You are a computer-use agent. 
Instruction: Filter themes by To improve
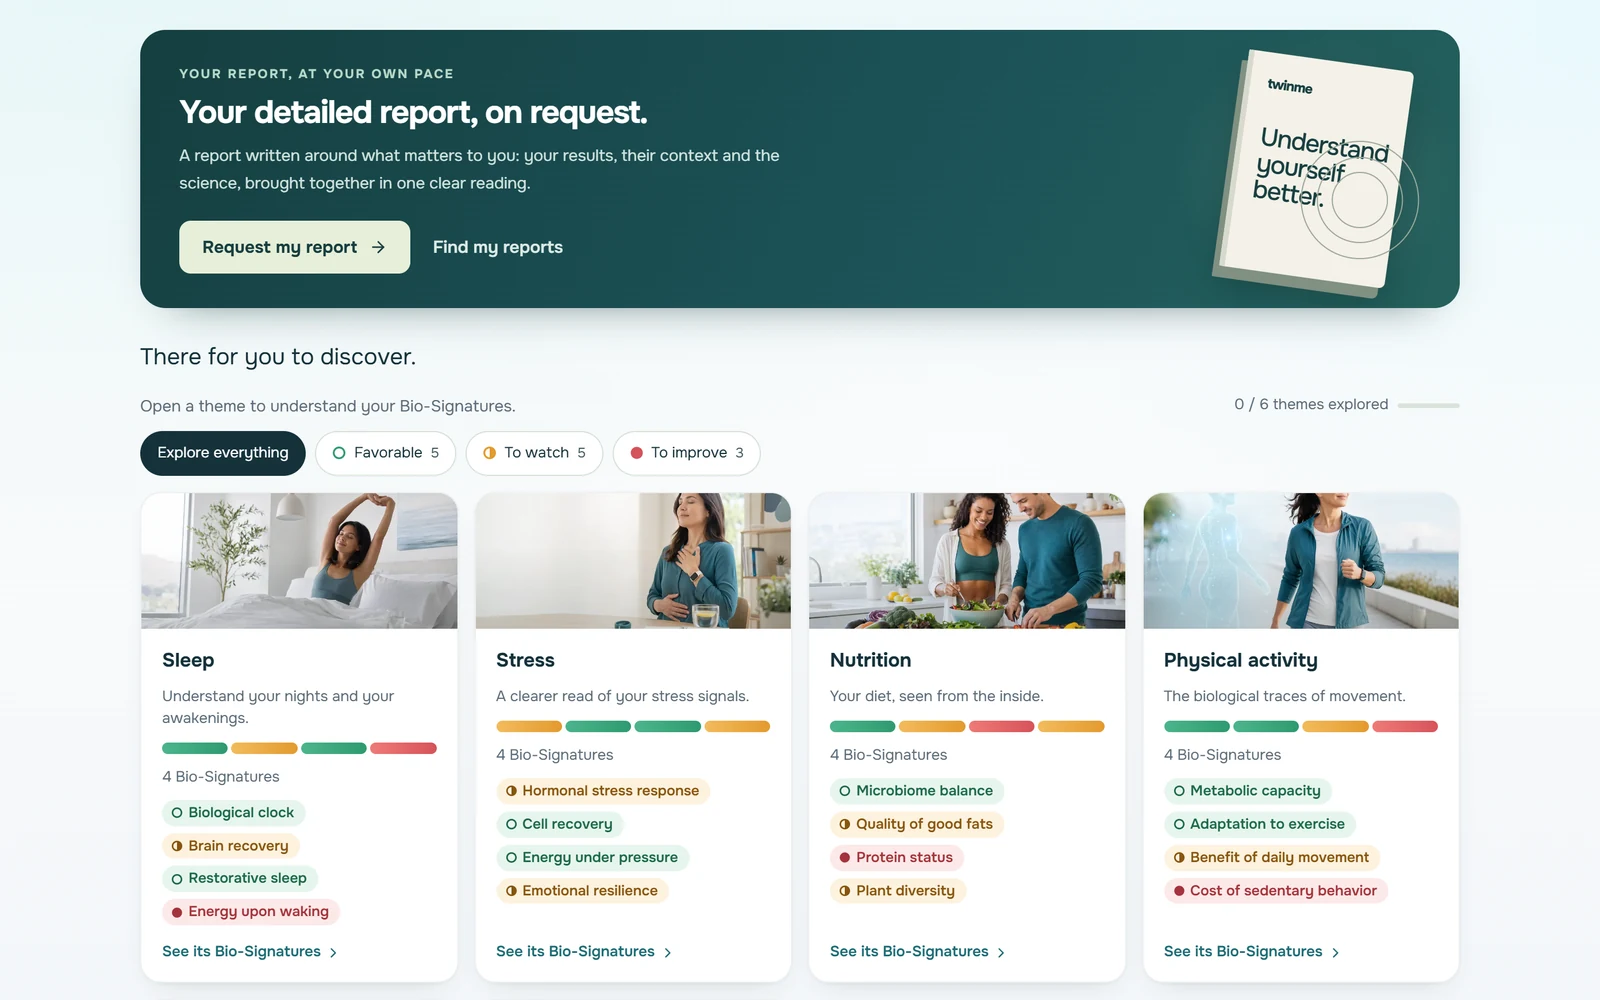click(x=687, y=453)
